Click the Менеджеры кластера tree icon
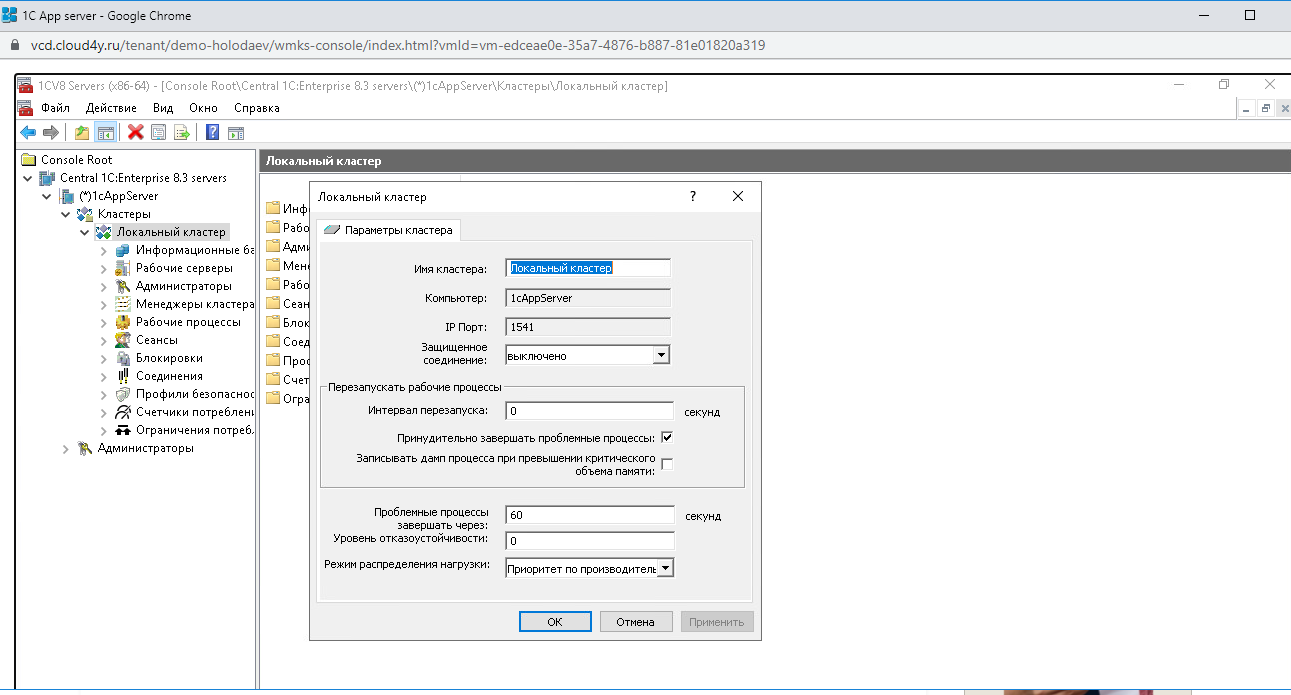1291x695 pixels. [x=123, y=304]
